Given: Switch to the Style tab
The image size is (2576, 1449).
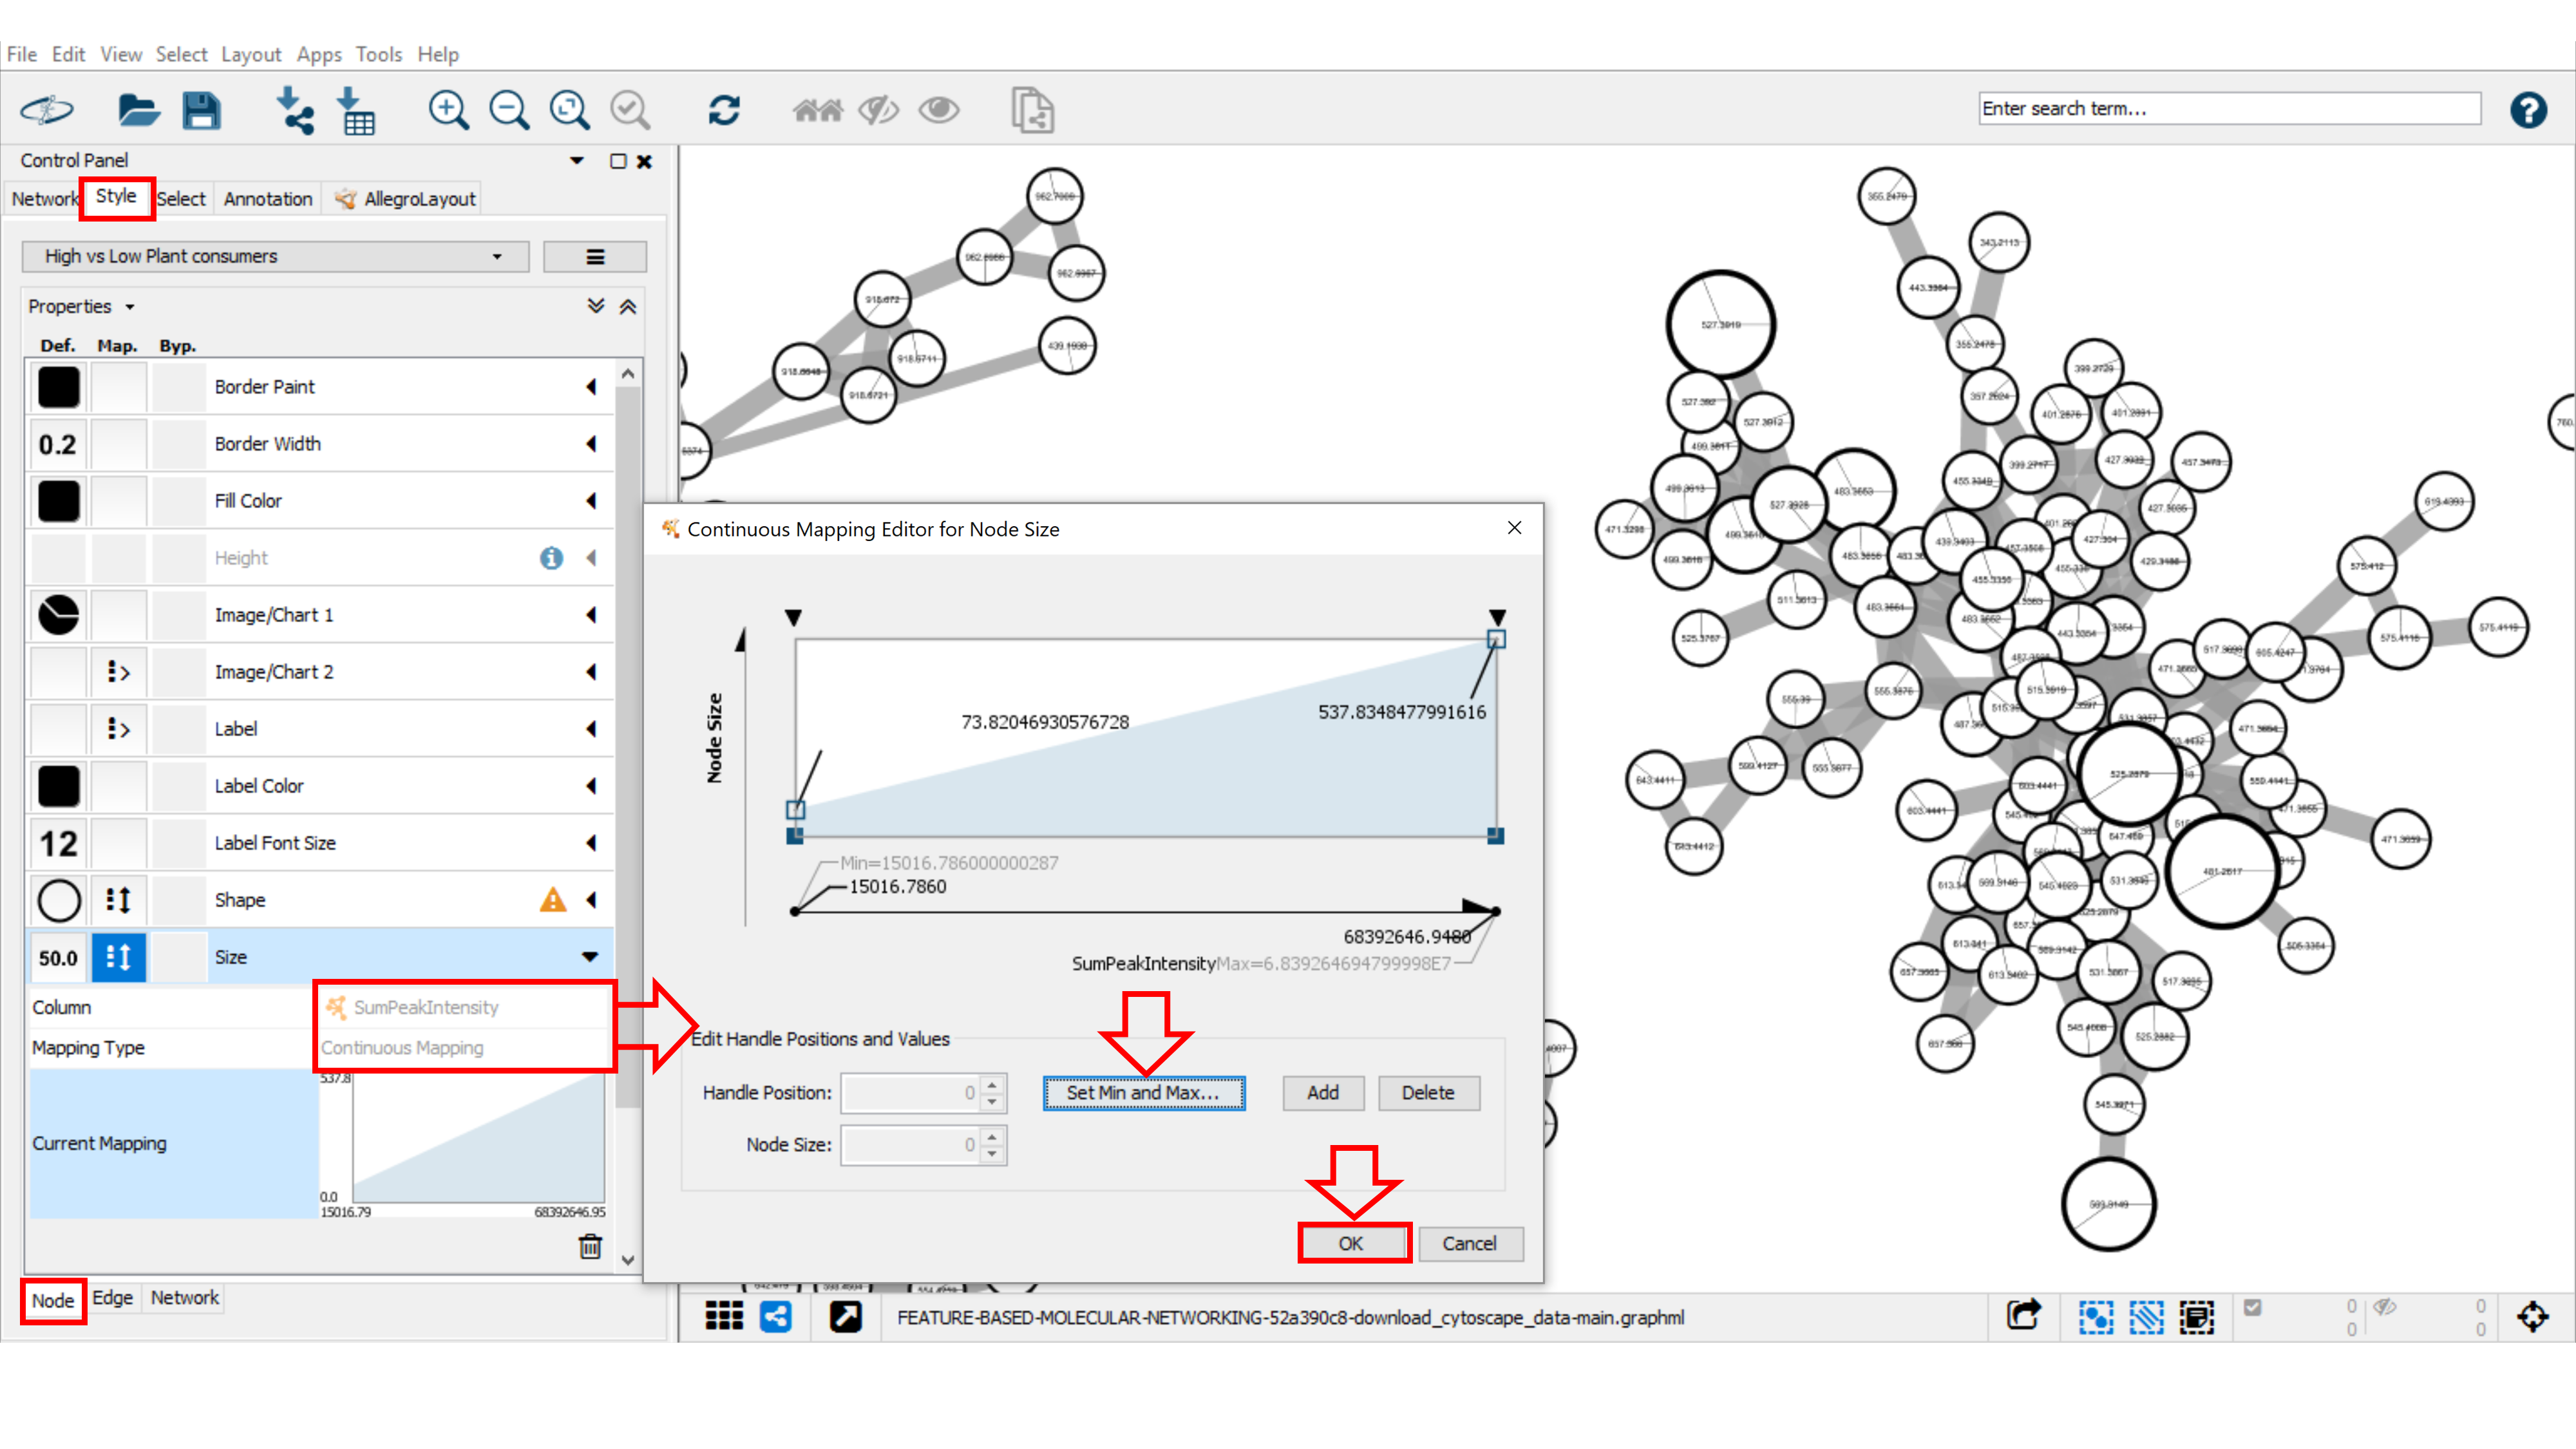Looking at the screenshot, I should [116, 197].
